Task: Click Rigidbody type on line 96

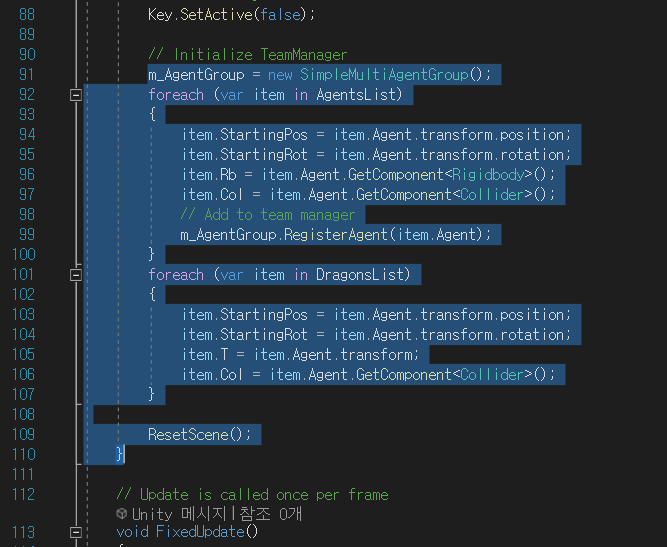Action: [488, 175]
